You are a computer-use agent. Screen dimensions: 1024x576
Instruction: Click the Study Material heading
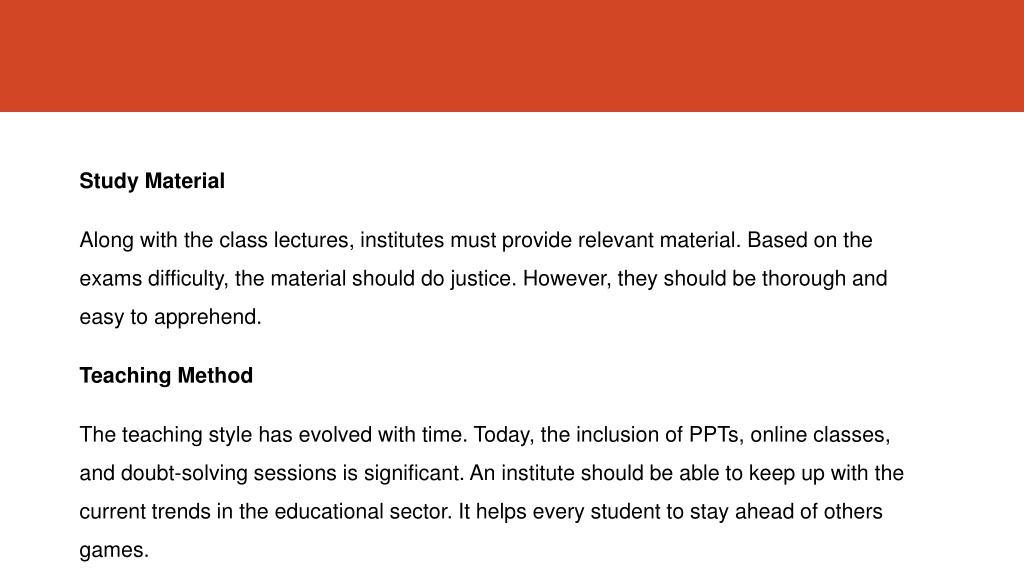152,182
